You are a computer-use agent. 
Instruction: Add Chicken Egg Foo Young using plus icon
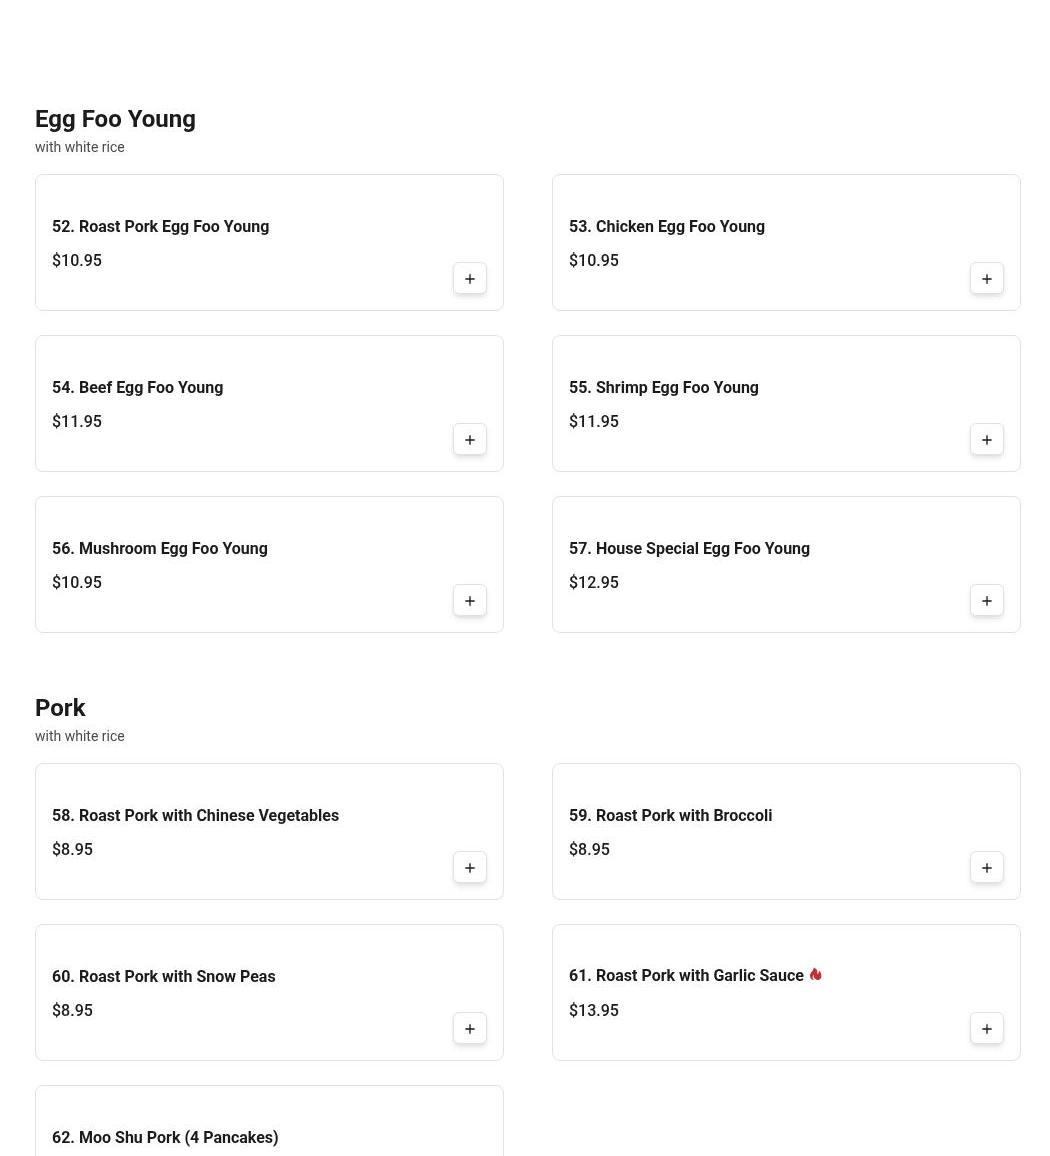(x=987, y=279)
